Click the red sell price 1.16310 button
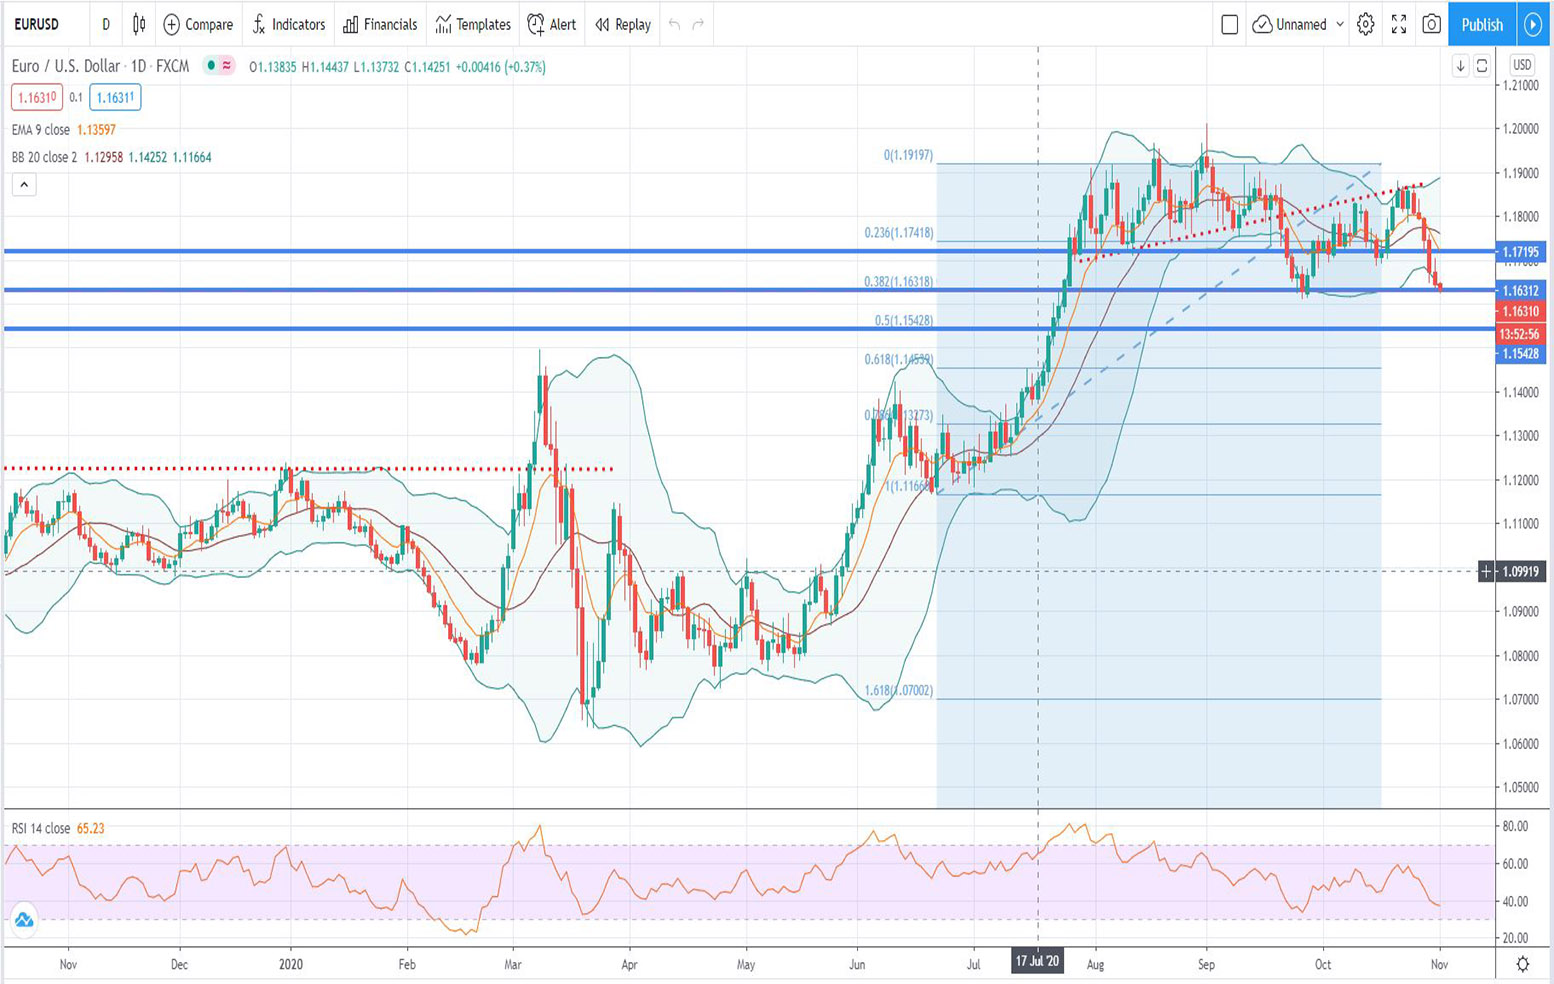1554x984 pixels. click(37, 97)
